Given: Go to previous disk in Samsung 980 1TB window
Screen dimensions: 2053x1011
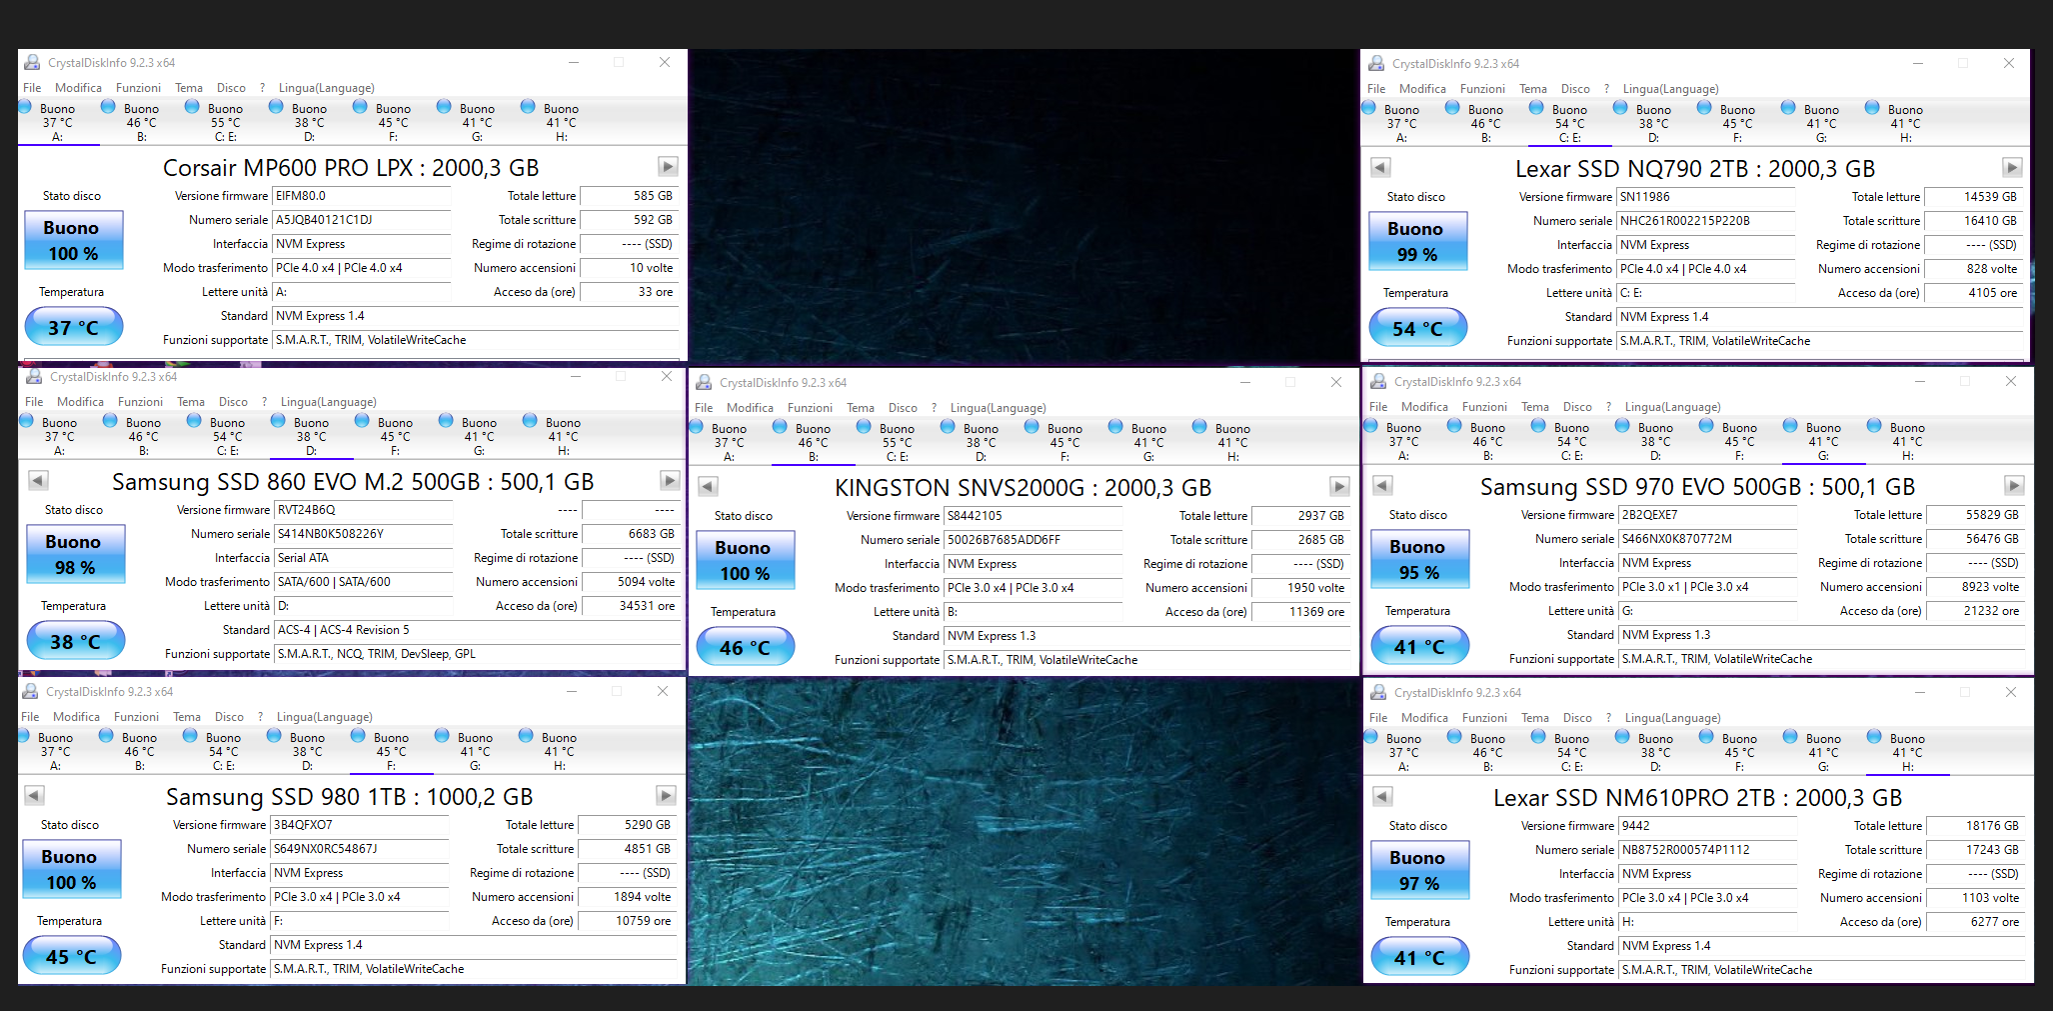Looking at the screenshot, I should [34, 795].
